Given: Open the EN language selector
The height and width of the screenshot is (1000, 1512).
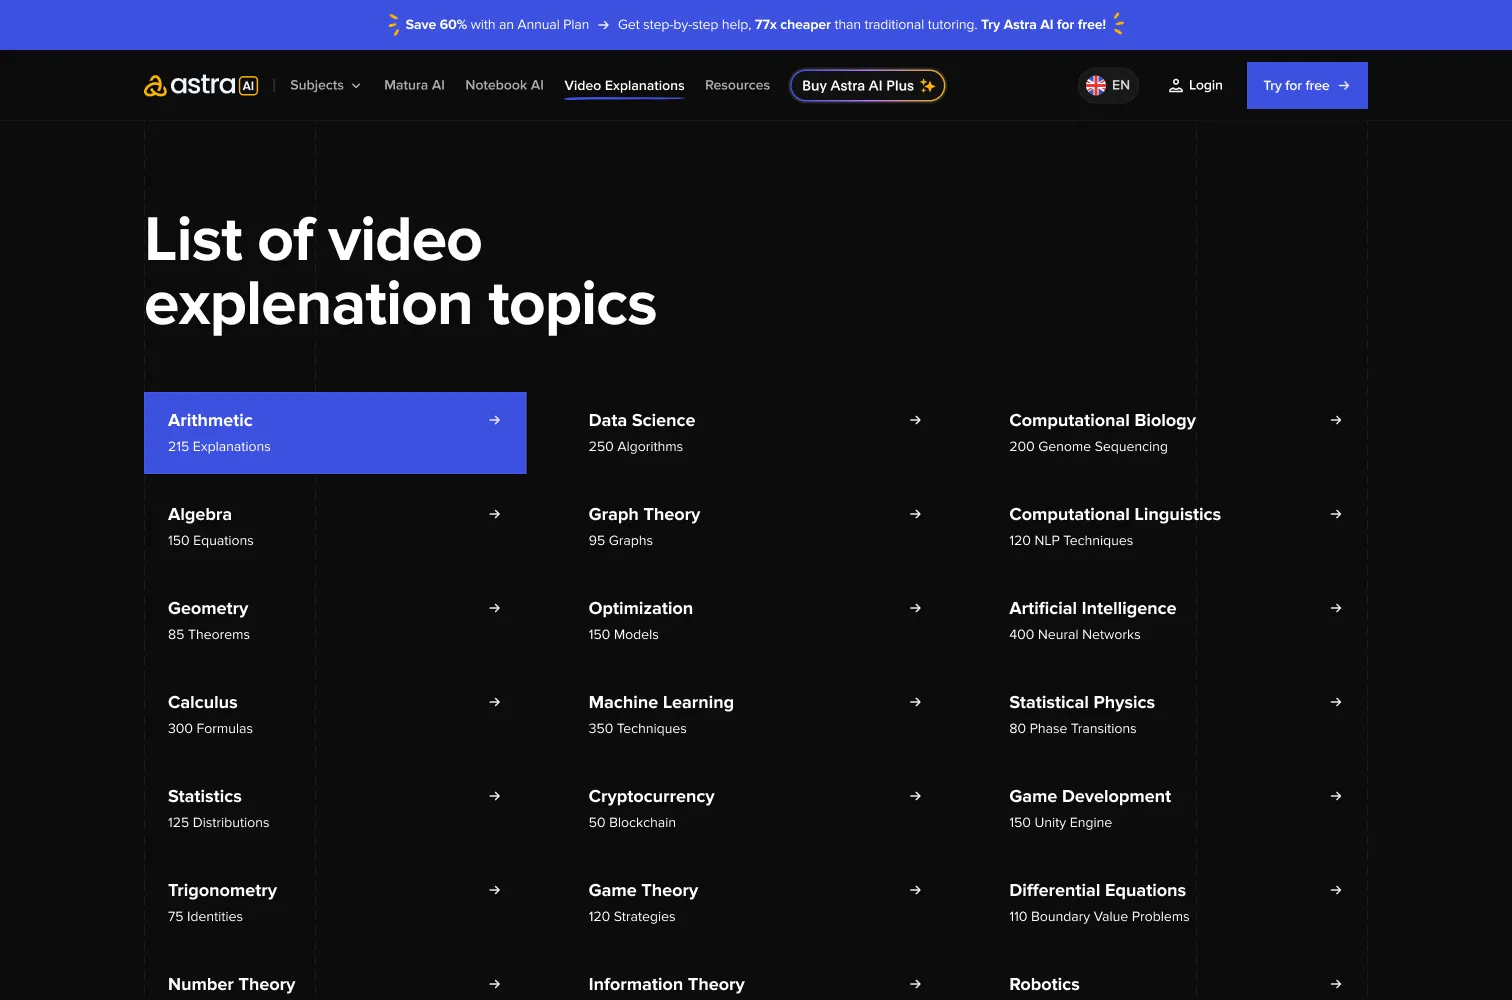Looking at the screenshot, I should 1108,86.
